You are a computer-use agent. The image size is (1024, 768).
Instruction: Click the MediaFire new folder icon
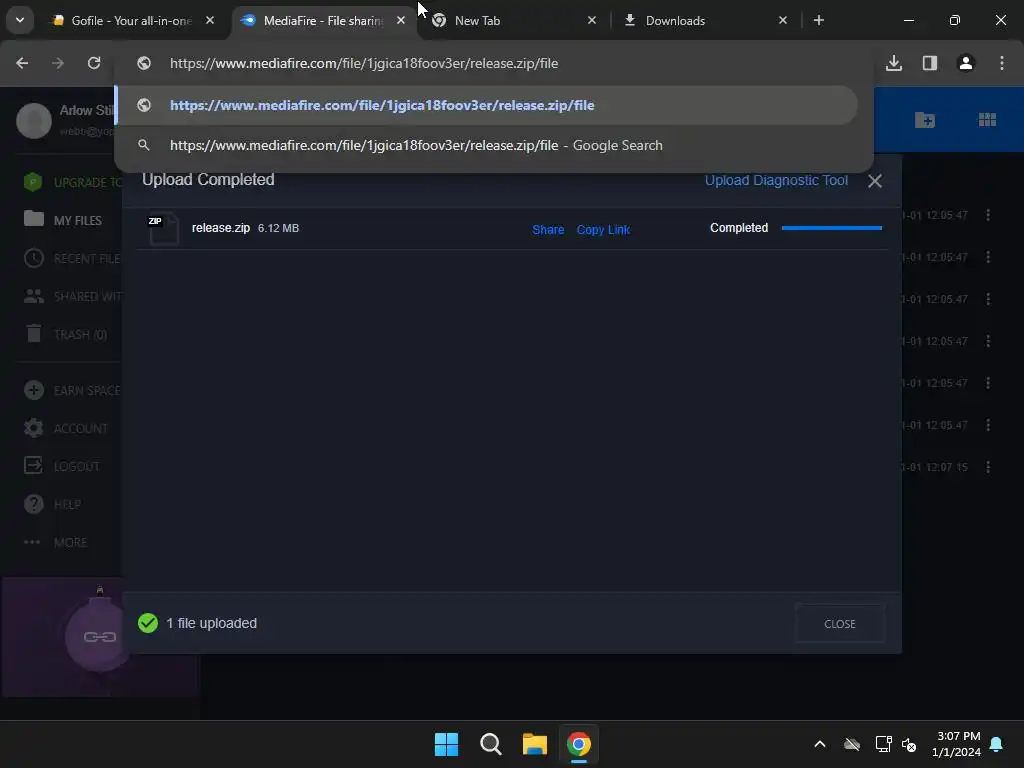coord(925,120)
